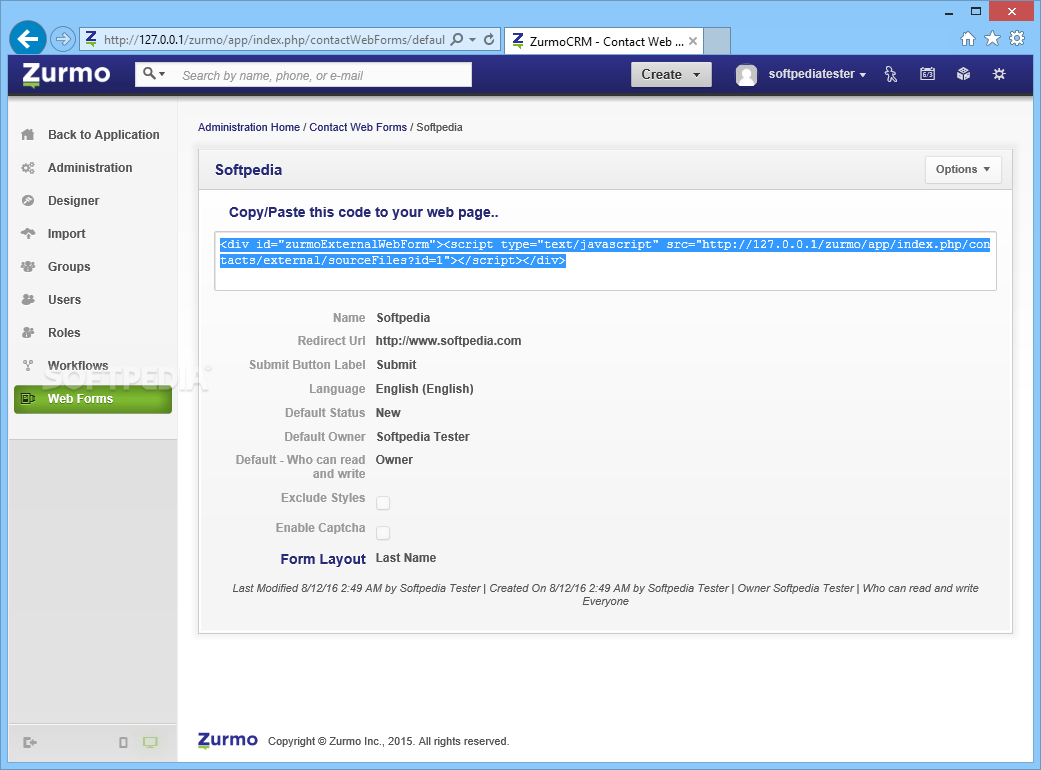
Task: Open the calendar icon in header
Action: [x=927, y=74]
